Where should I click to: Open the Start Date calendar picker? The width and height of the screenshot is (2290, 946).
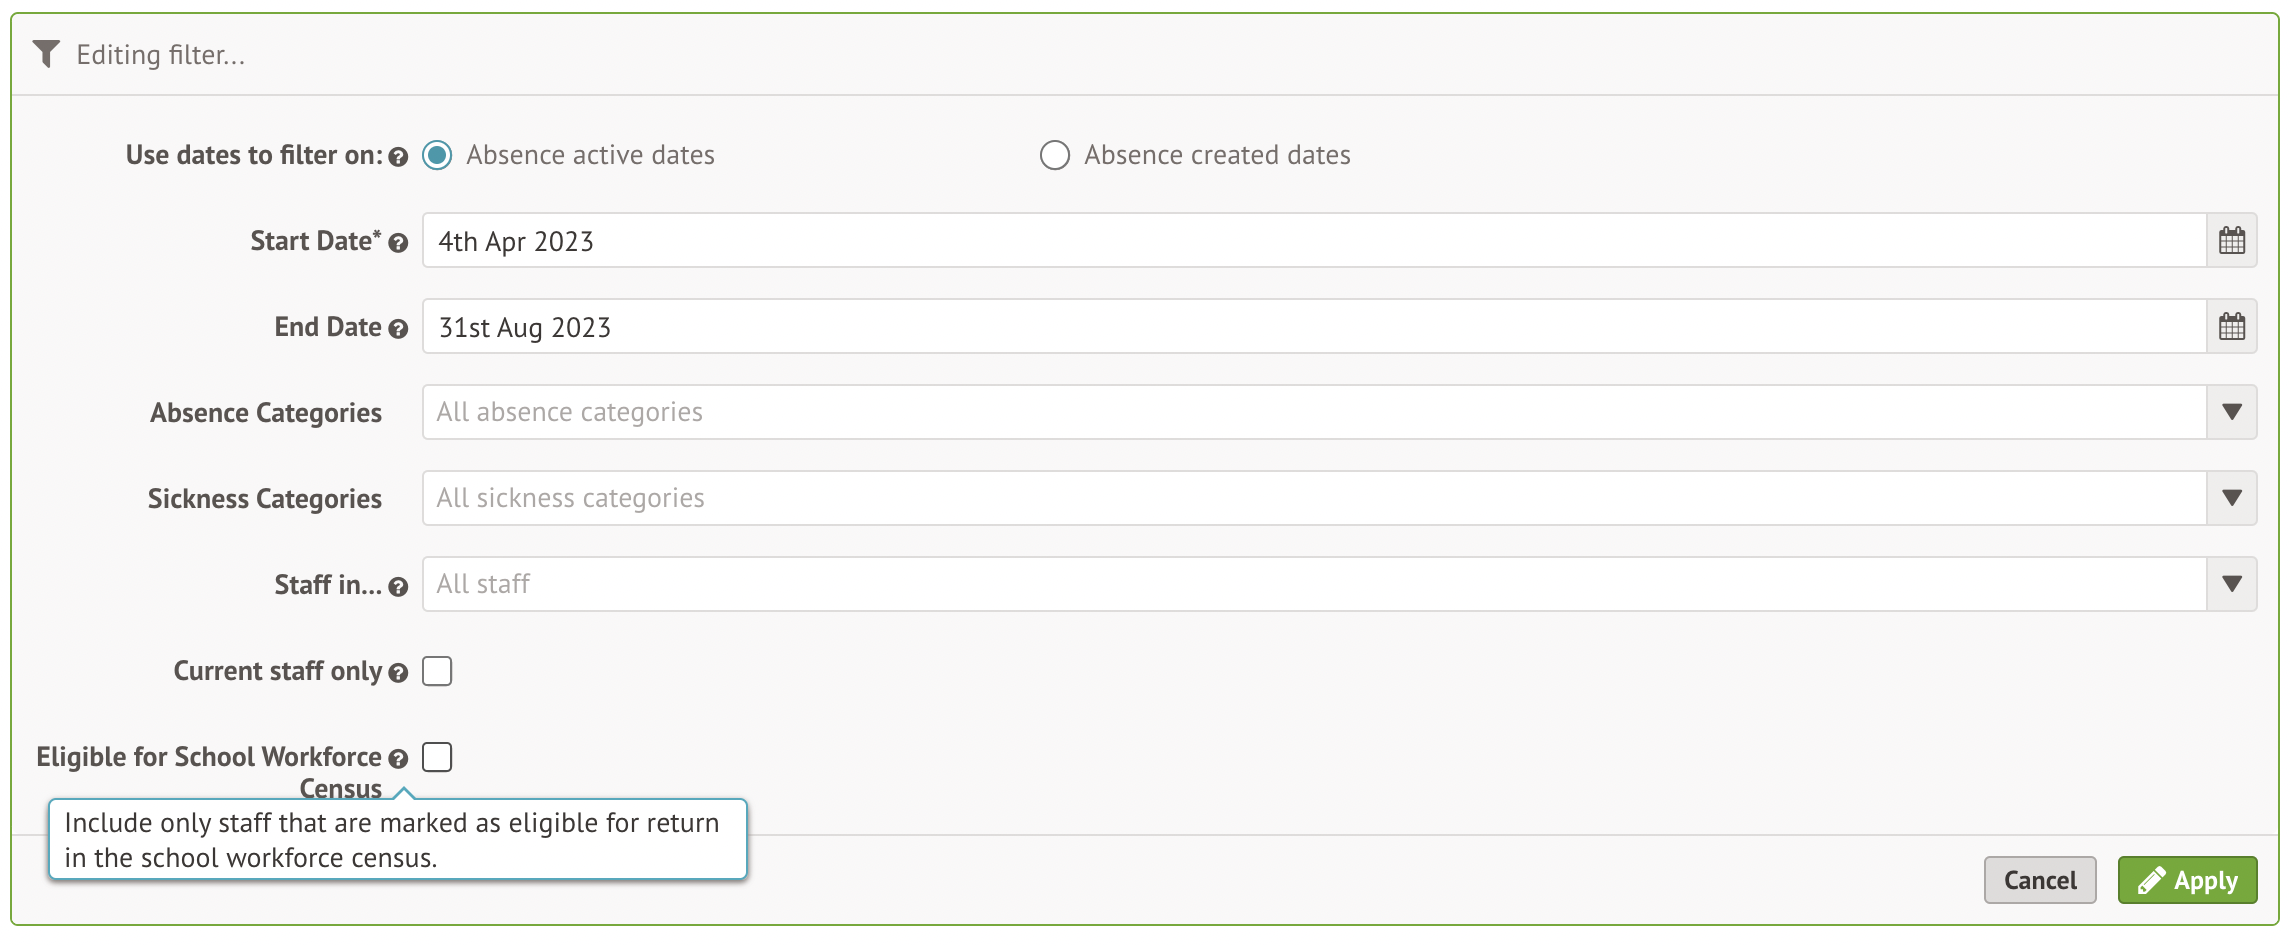pyautogui.click(x=2231, y=241)
